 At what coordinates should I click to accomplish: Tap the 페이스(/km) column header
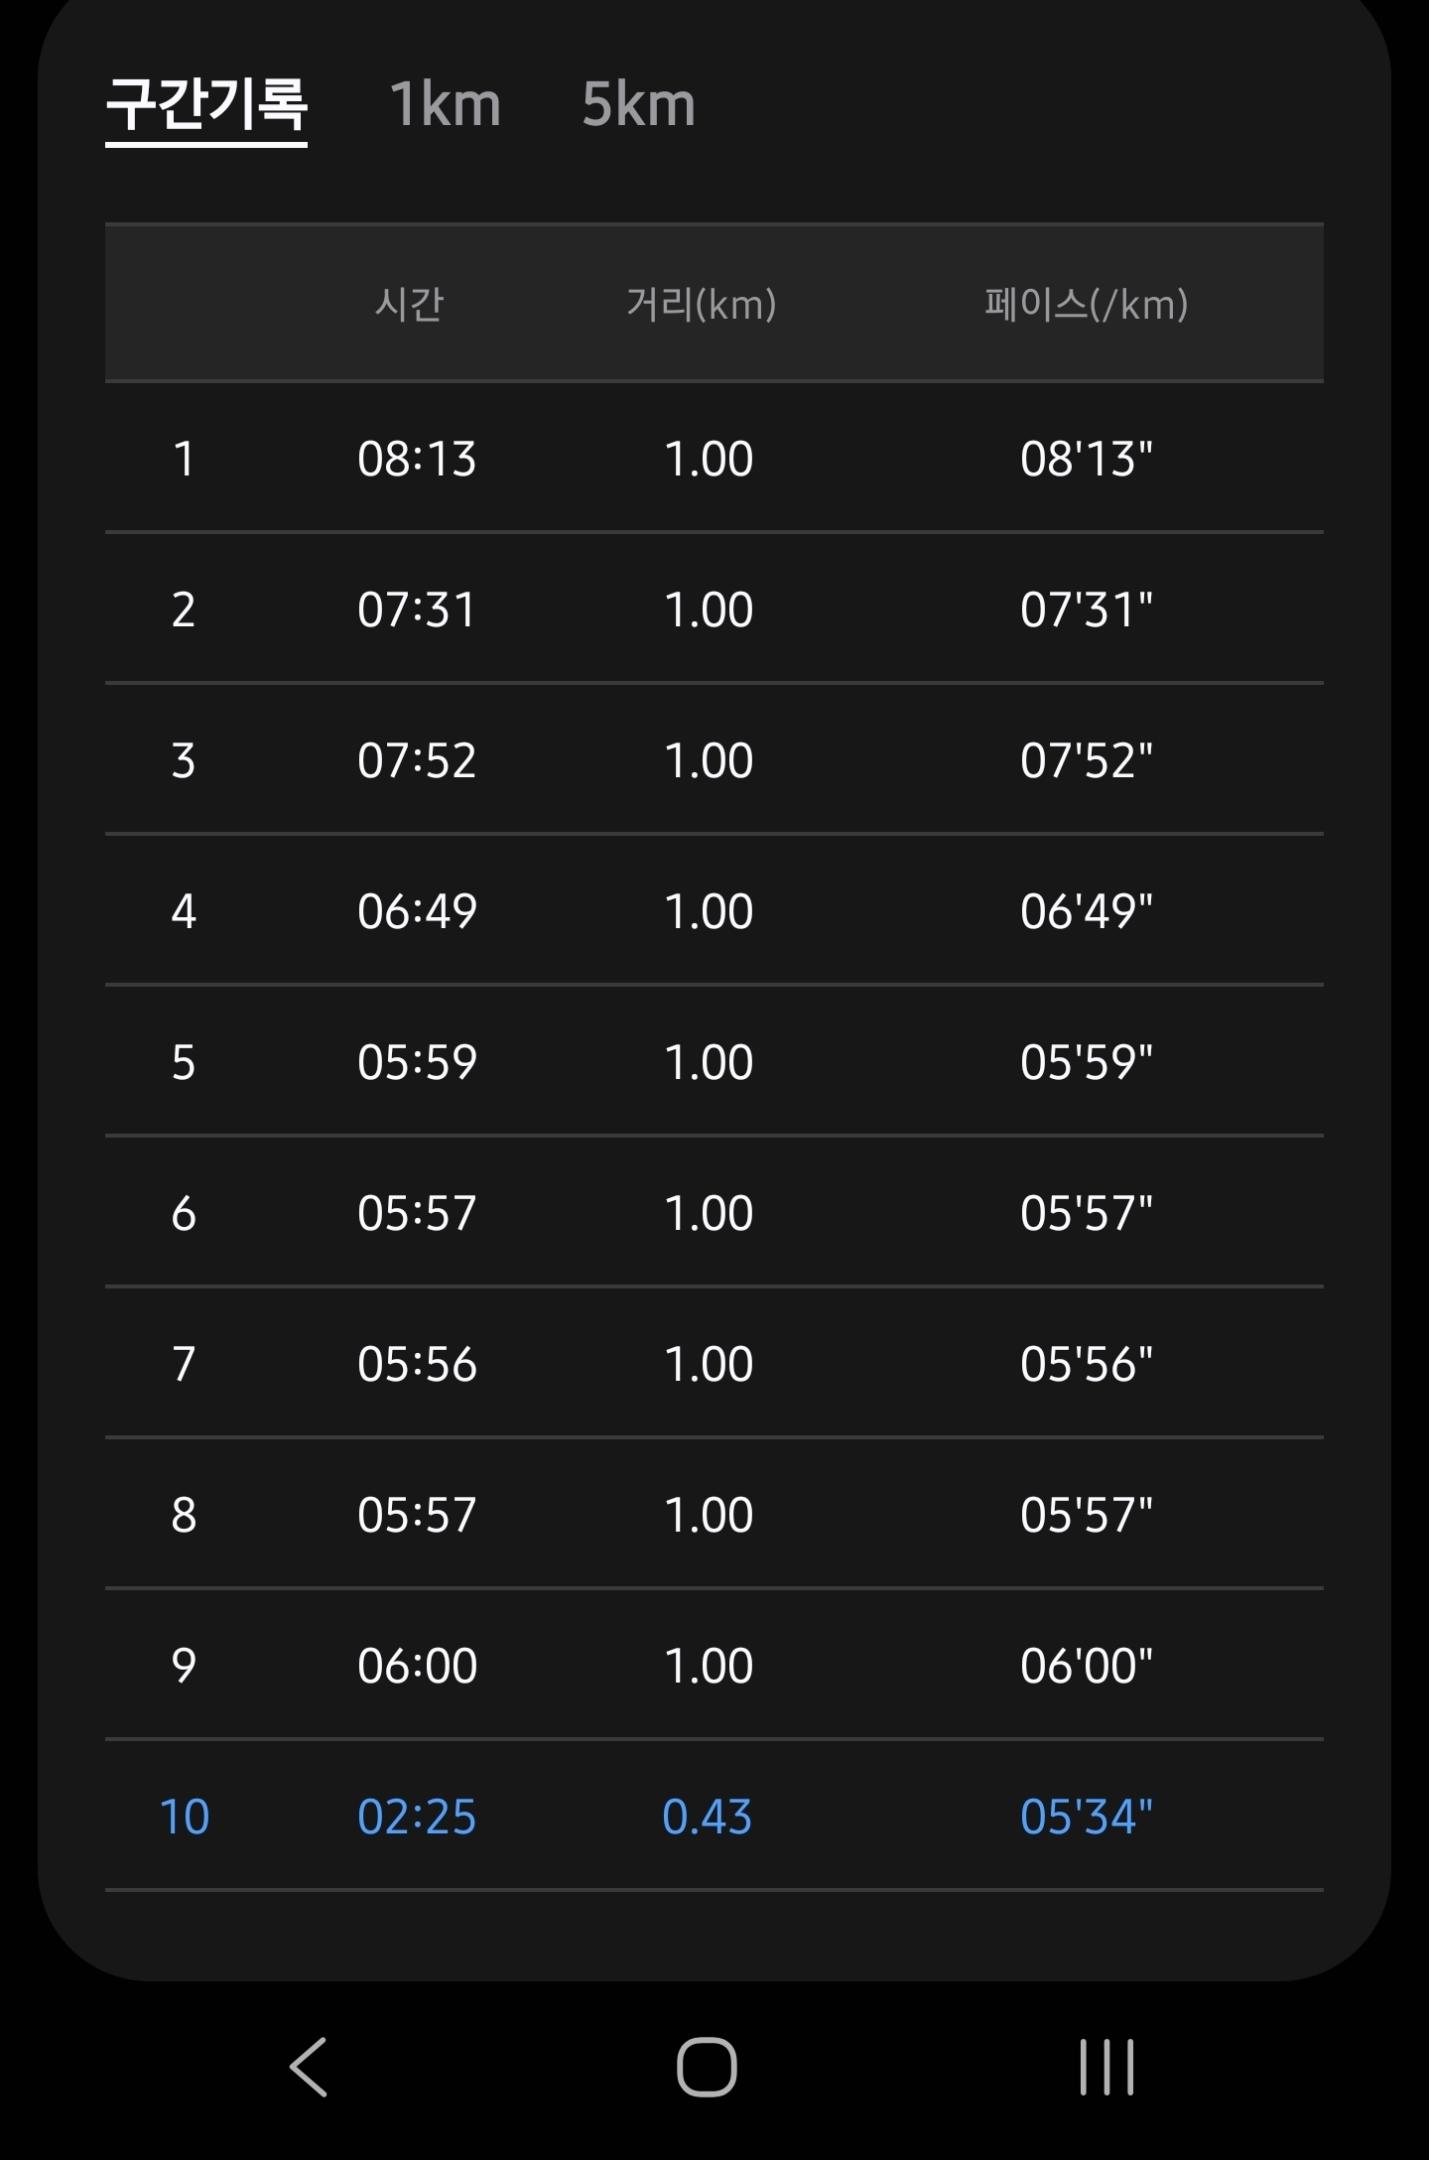[1086, 304]
